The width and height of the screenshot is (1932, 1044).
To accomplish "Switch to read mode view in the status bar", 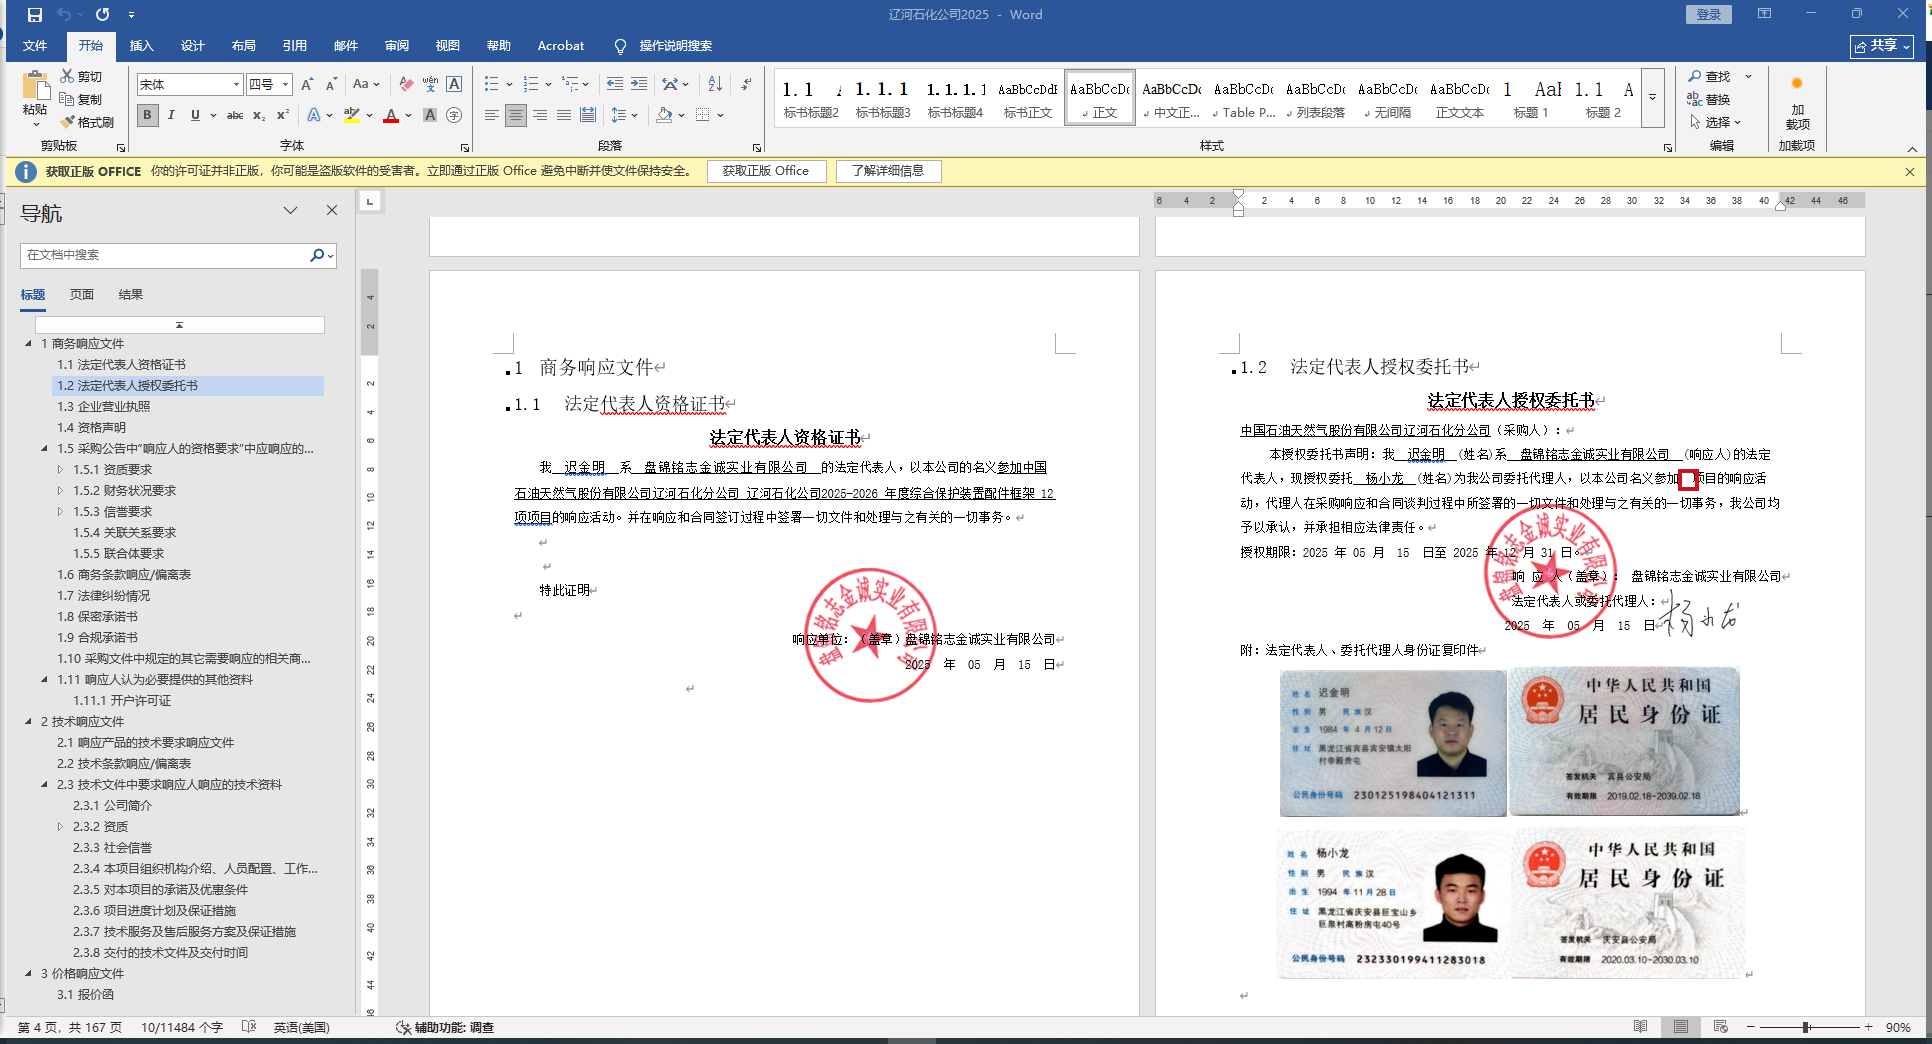I will point(1640,1027).
